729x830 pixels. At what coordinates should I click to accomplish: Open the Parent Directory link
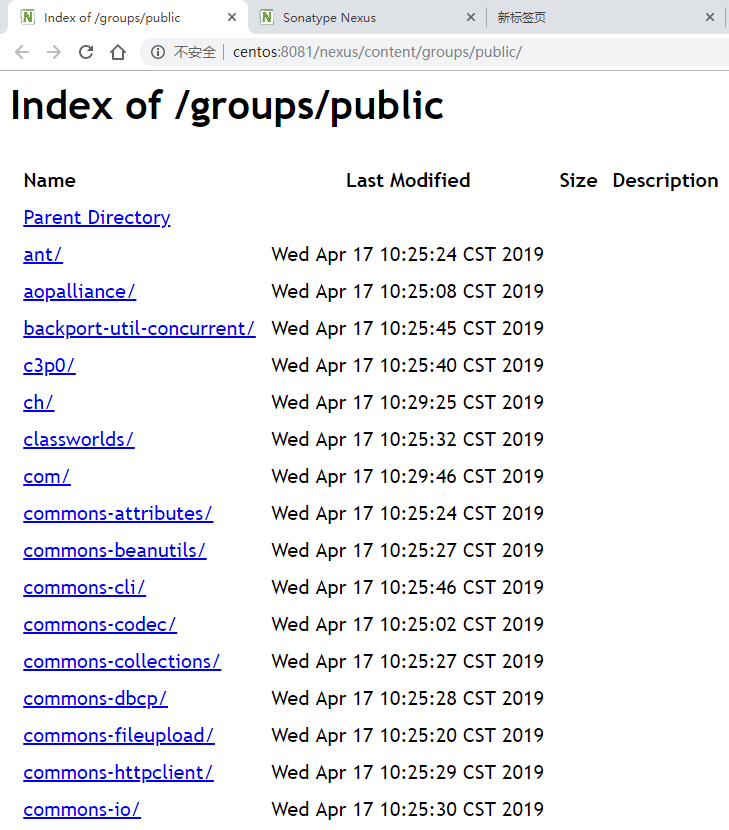97,218
